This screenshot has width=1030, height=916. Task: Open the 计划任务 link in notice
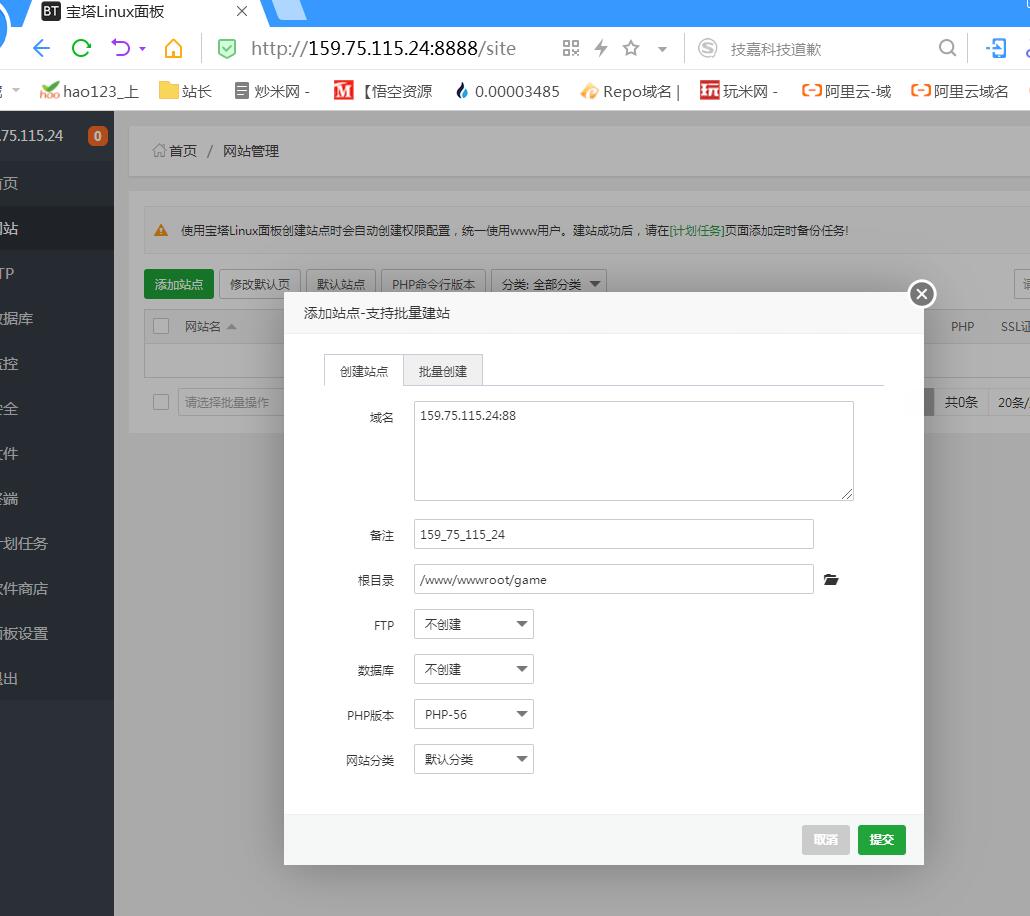pyautogui.click(x=697, y=230)
